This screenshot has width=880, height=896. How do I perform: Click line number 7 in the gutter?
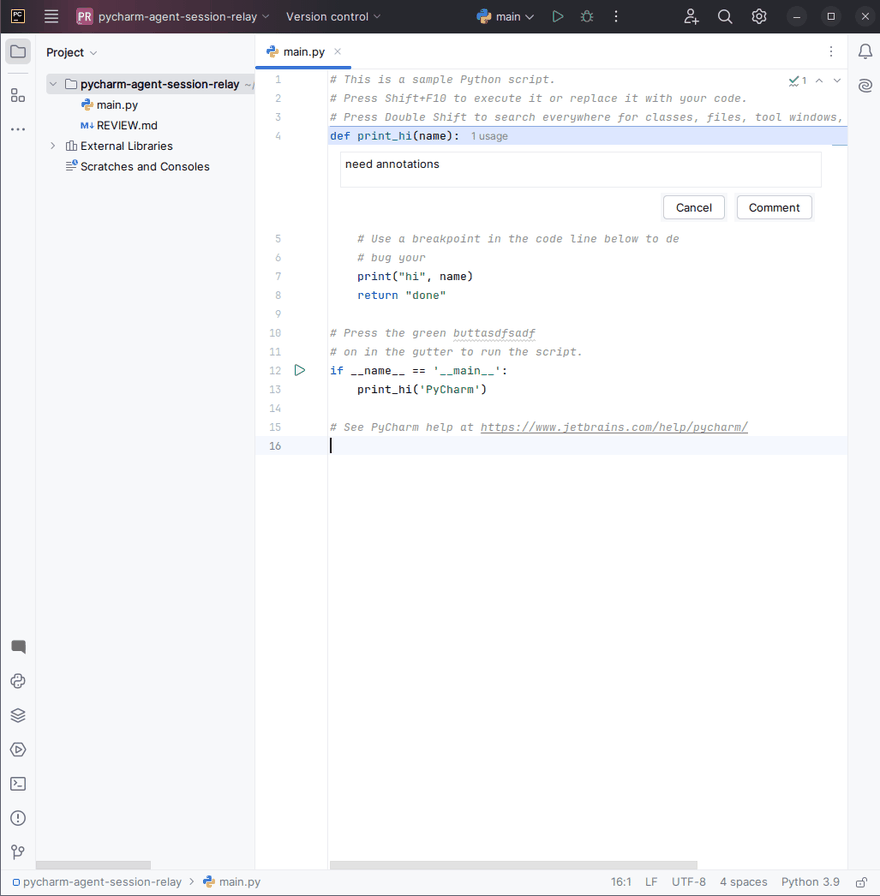pos(278,277)
